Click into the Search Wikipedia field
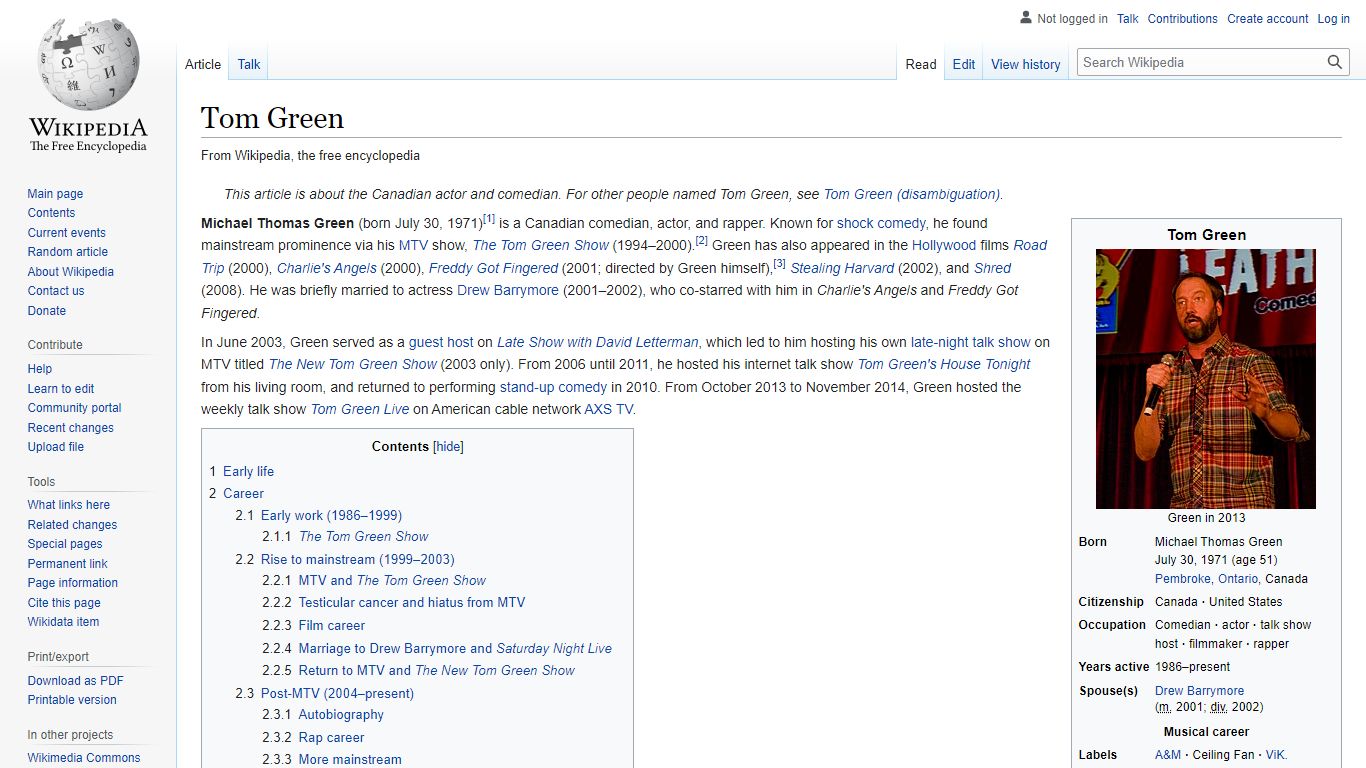This screenshot has width=1366, height=768. 1202,62
